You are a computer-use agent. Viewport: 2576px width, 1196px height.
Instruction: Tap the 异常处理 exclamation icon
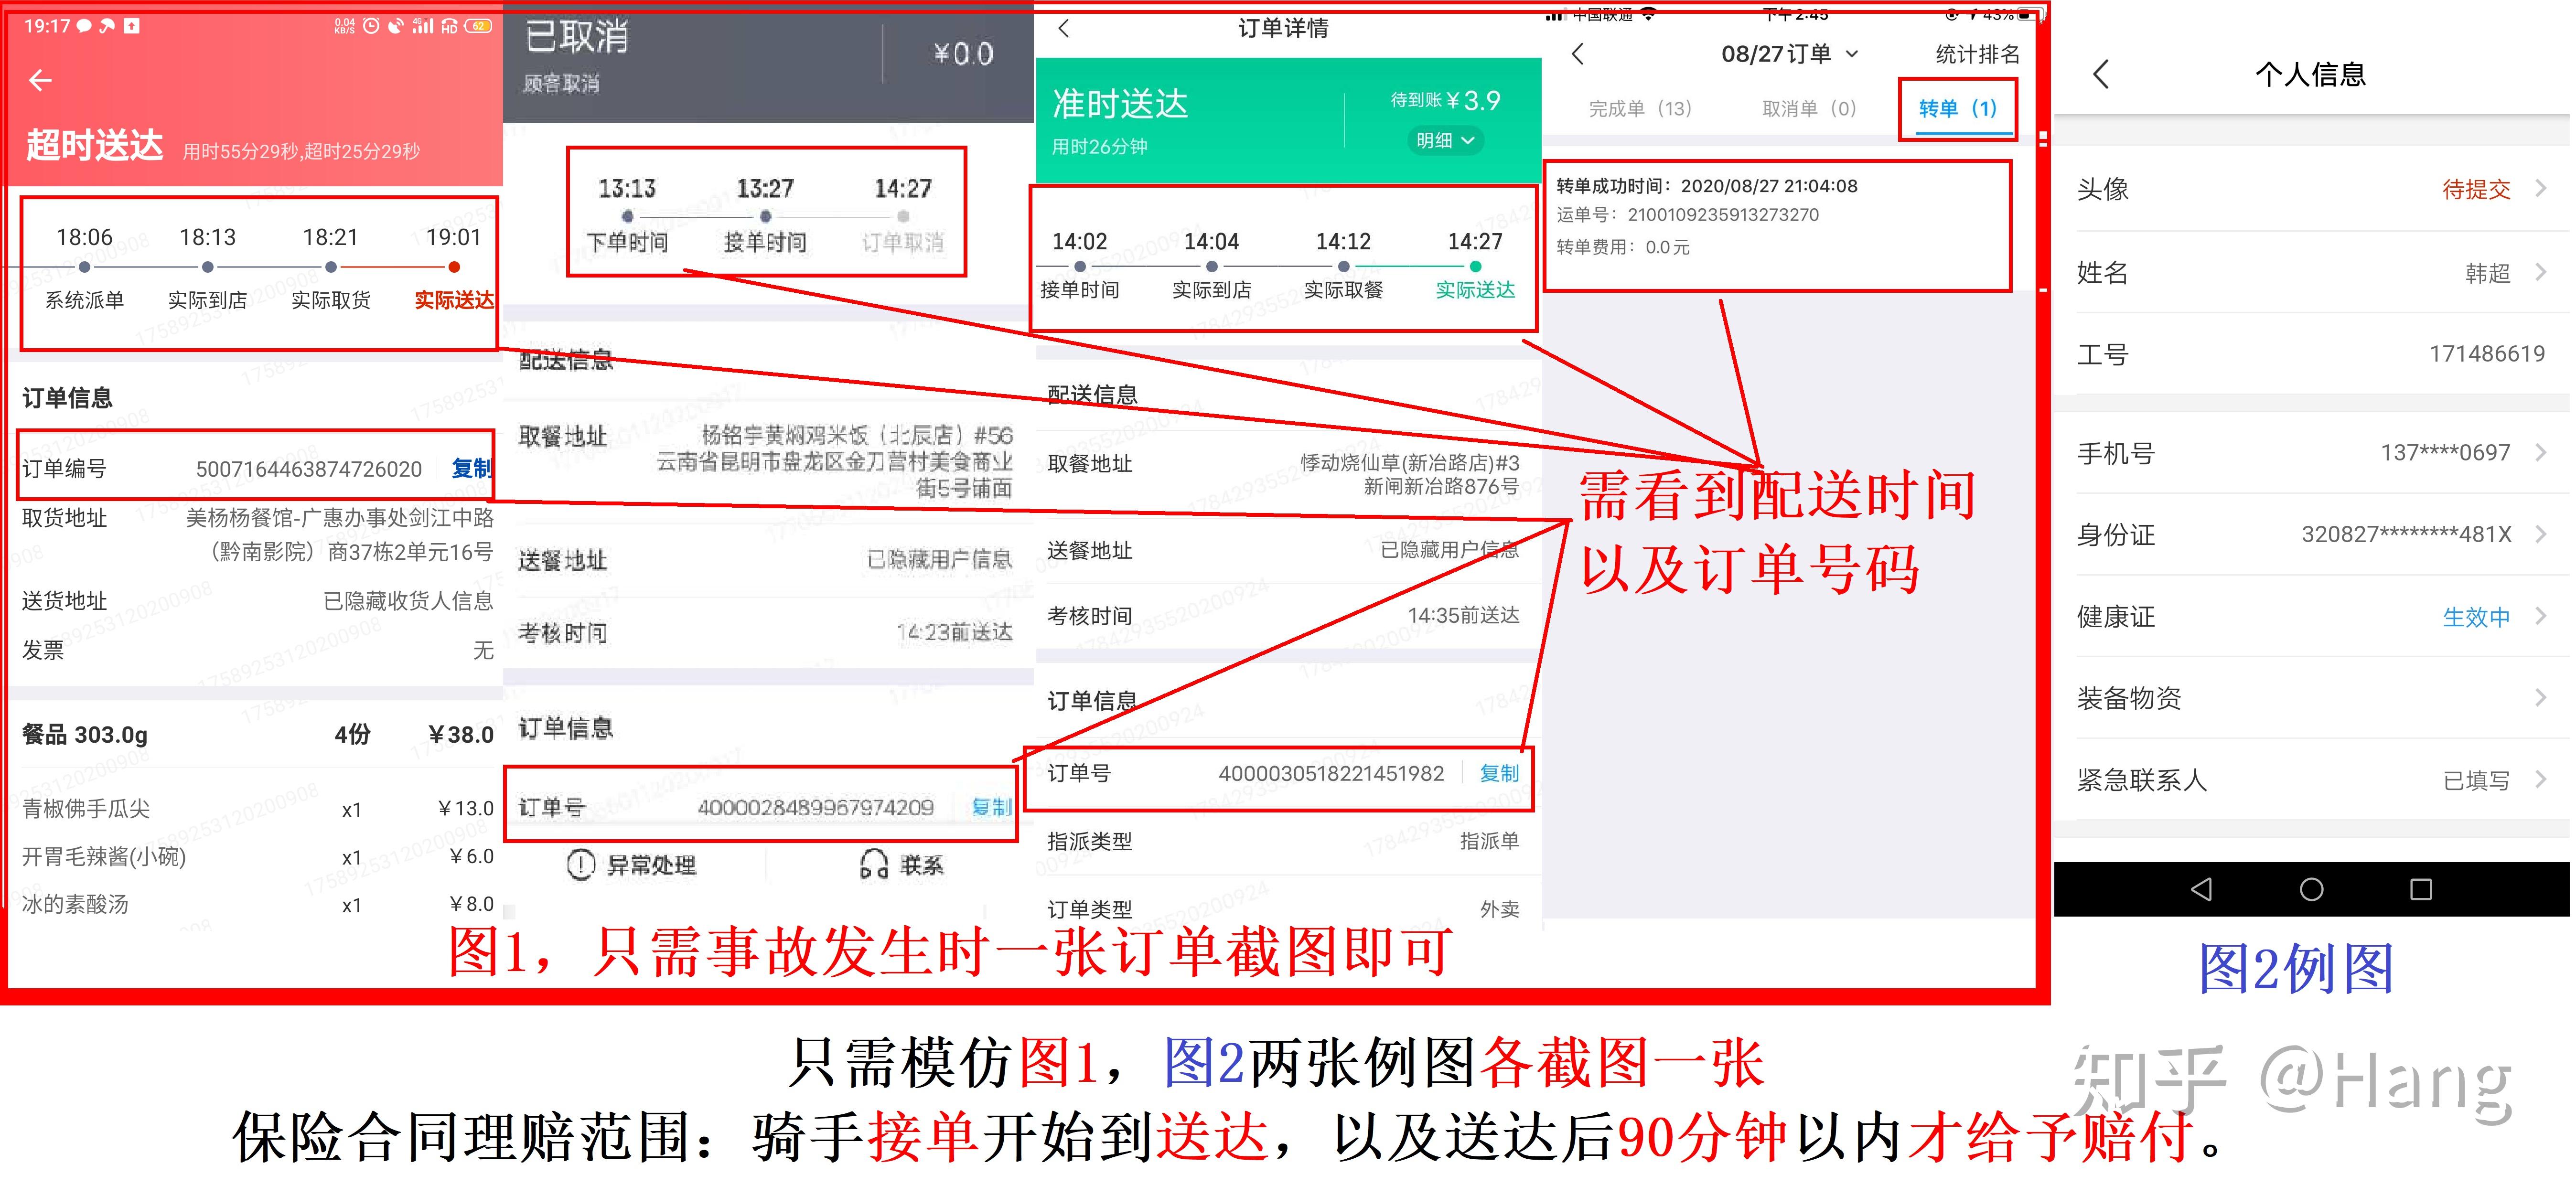(x=581, y=865)
